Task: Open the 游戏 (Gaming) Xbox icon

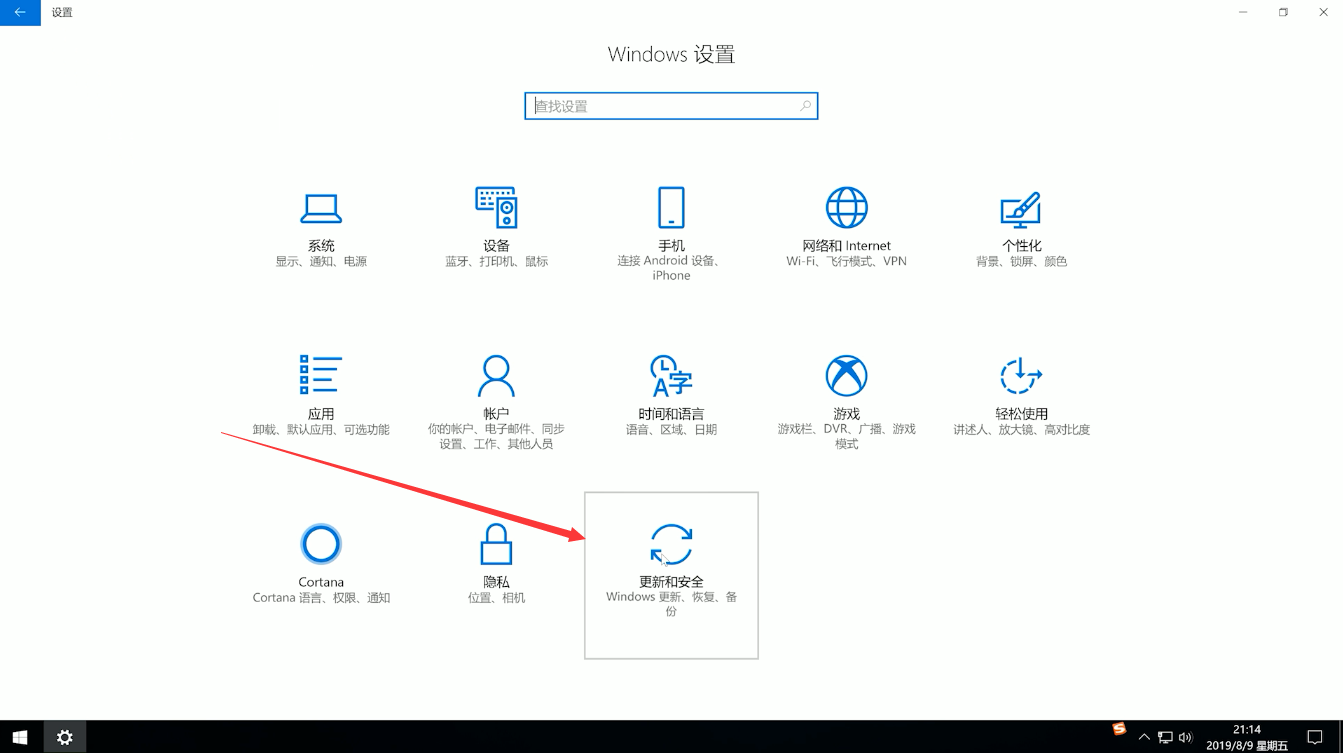Action: [x=846, y=376]
